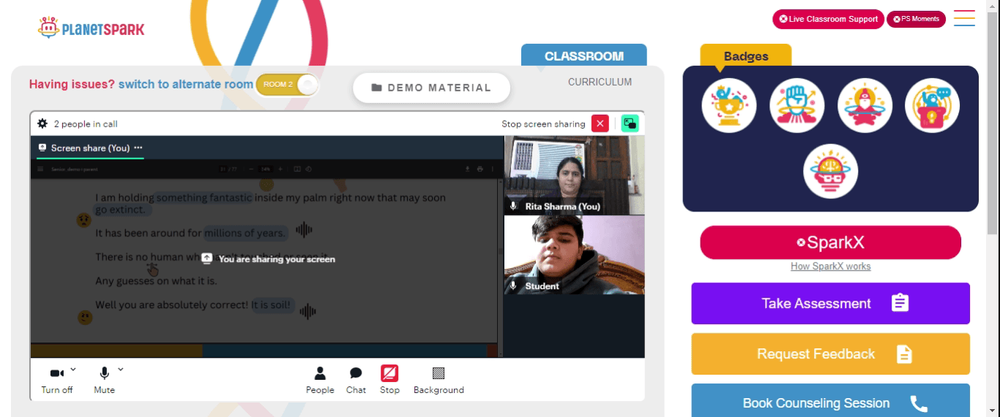The height and width of the screenshot is (417, 1000).
Task: Click the PlanetSpark logo
Action: tap(91, 28)
